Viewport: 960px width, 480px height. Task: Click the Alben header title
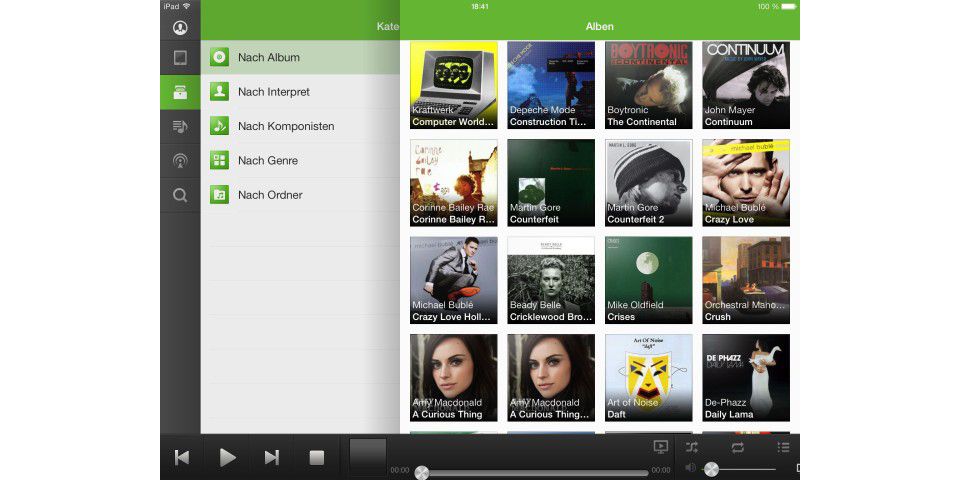[x=599, y=26]
